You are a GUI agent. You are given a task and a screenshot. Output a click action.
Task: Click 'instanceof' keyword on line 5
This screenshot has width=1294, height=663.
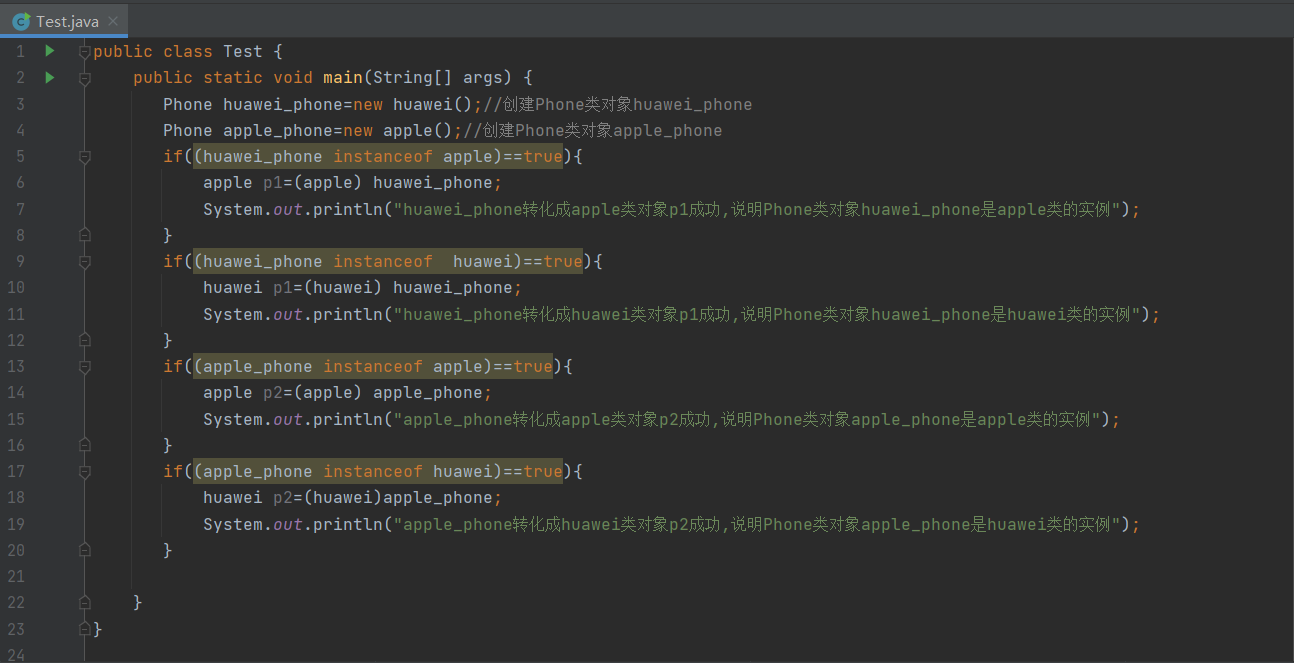pos(383,156)
